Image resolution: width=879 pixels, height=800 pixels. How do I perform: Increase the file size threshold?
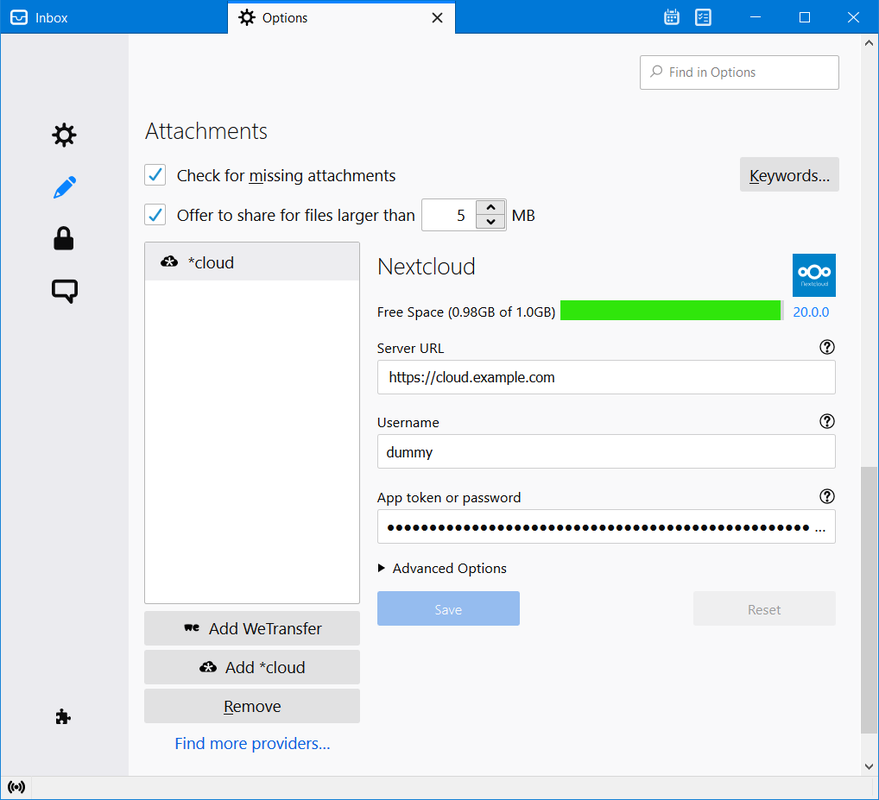491,207
